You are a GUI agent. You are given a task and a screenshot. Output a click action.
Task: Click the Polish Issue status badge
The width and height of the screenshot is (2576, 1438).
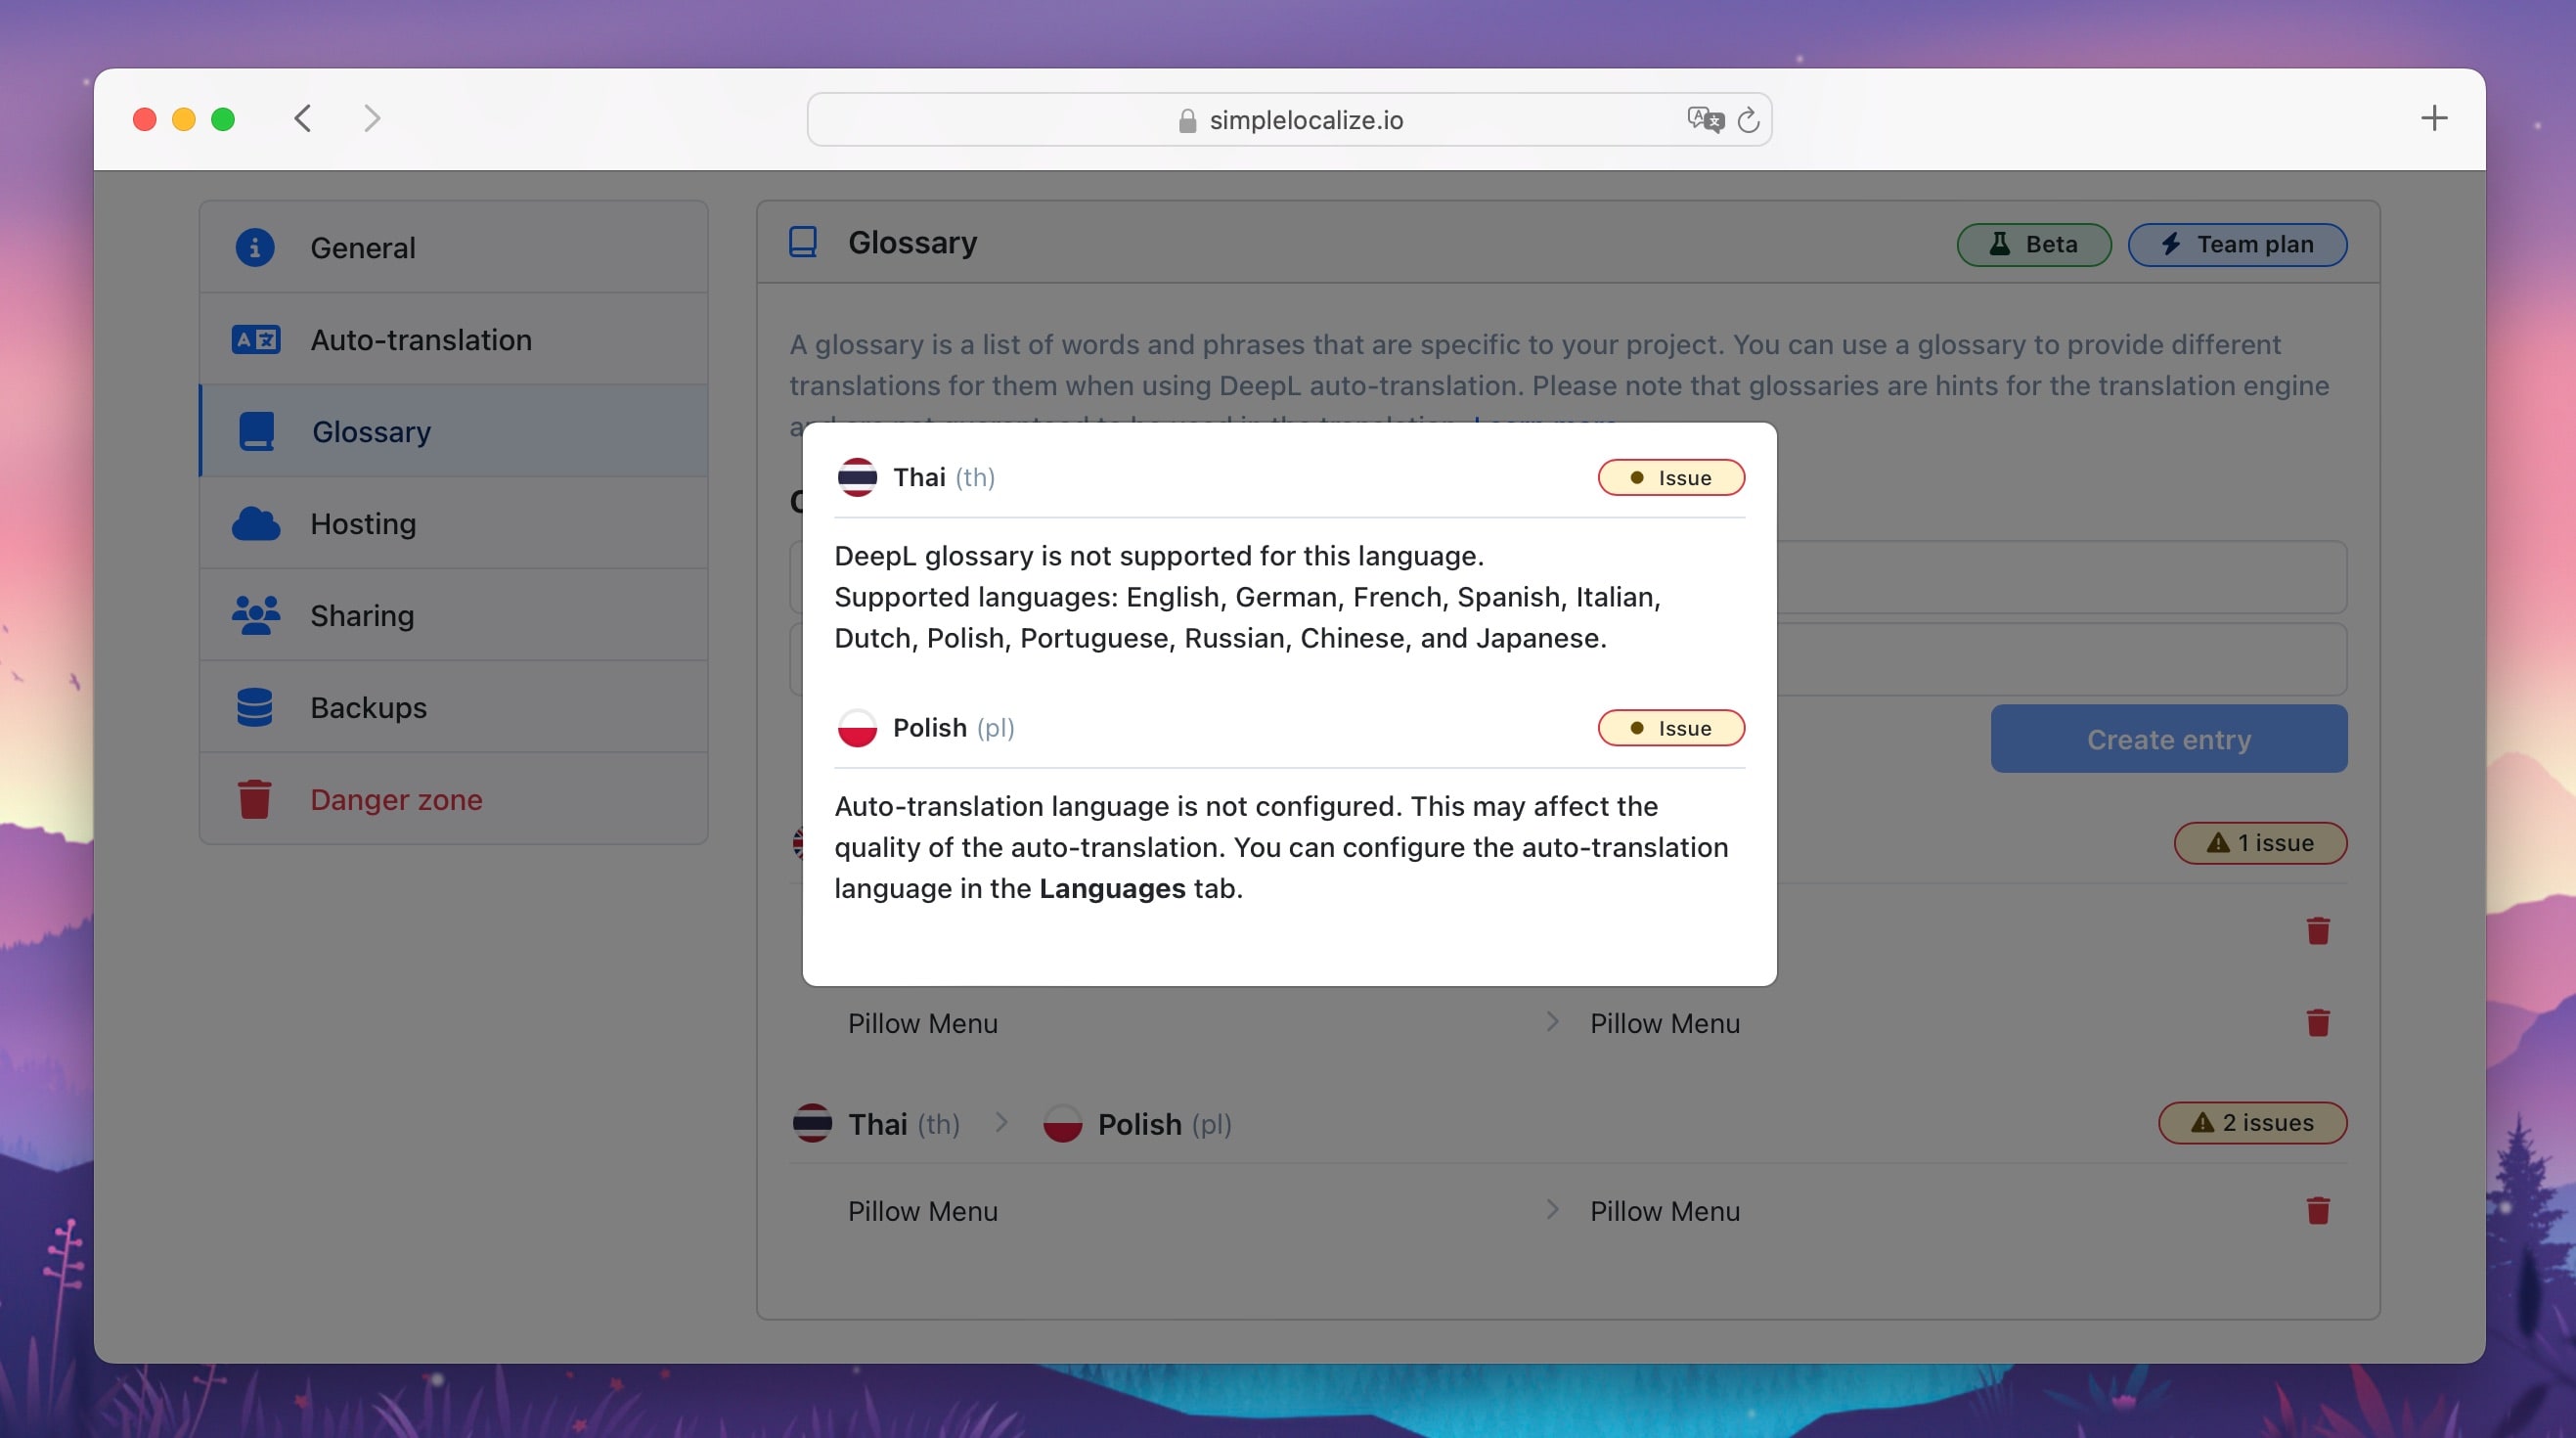(x=1671, y=727)
